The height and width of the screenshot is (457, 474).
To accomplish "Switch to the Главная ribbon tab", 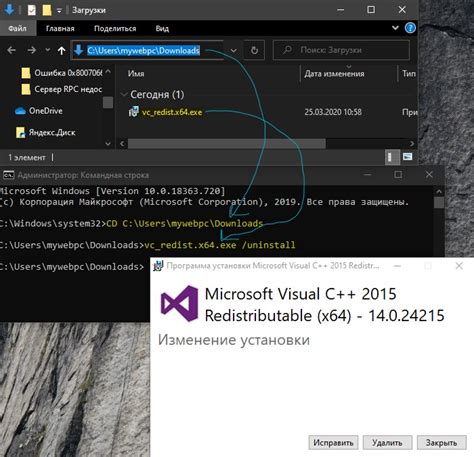I will point(60,29).
